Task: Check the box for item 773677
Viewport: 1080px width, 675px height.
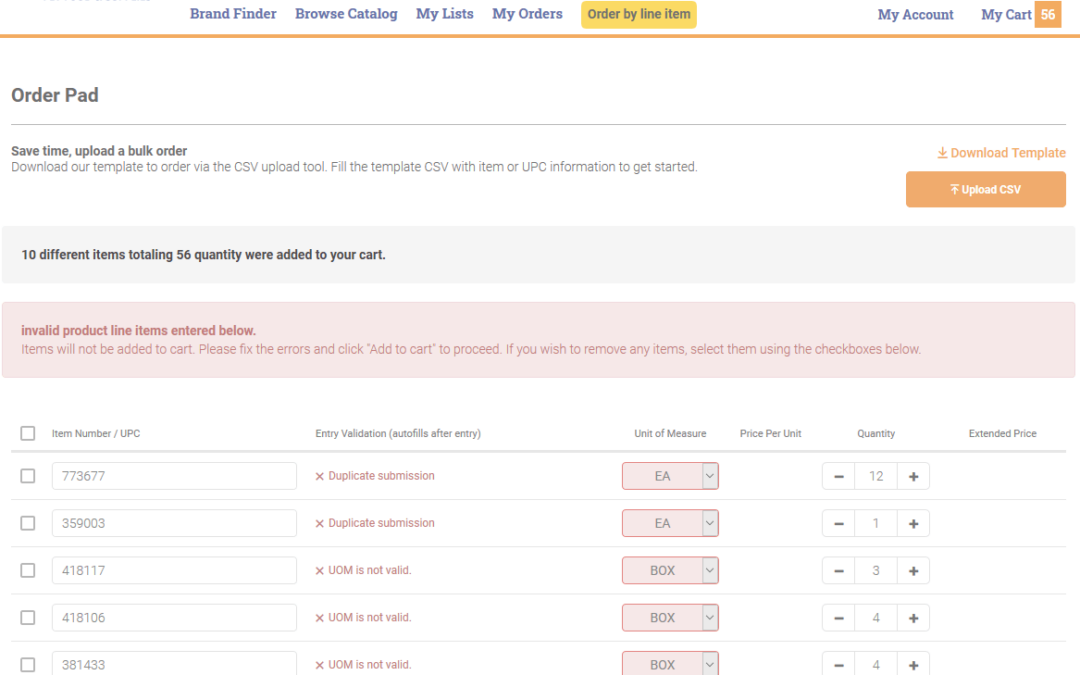Action: pyautogui.click(x=28, y=476)
